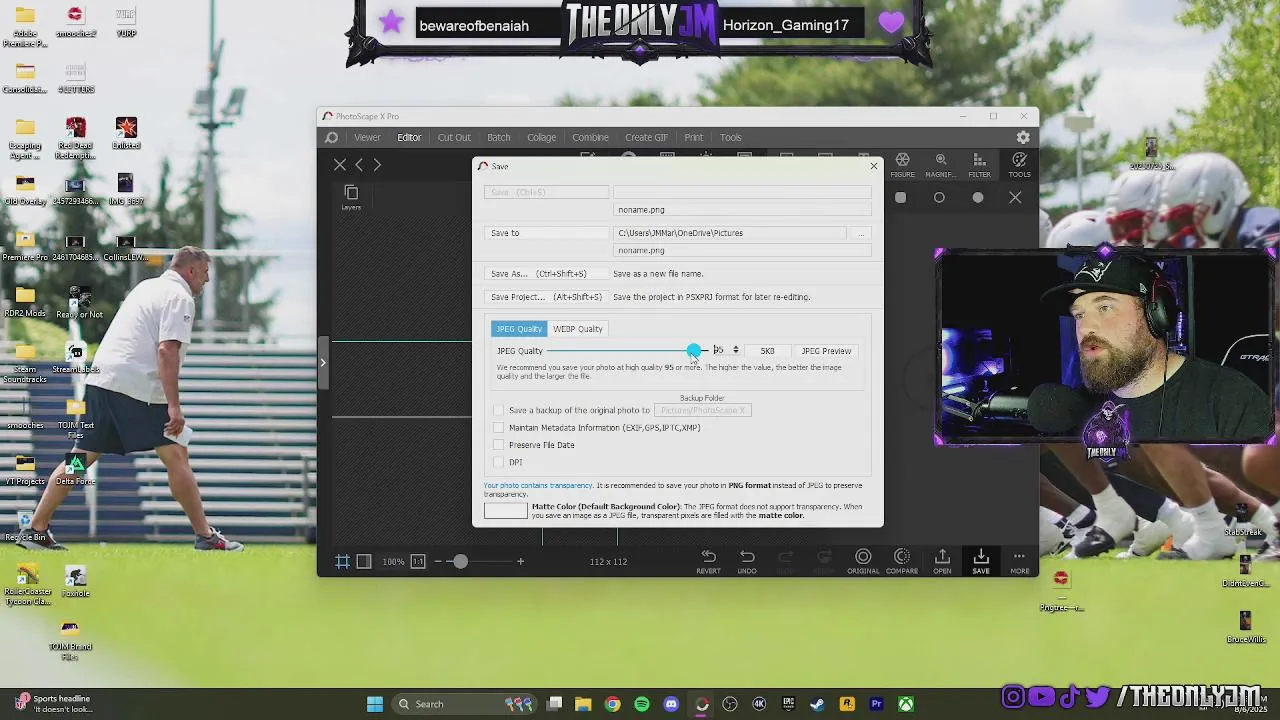Image resolution: width=1280 pixels, height=720 pixels.
Task: Select the hollow circle shape icon
Action: point(939,198)
